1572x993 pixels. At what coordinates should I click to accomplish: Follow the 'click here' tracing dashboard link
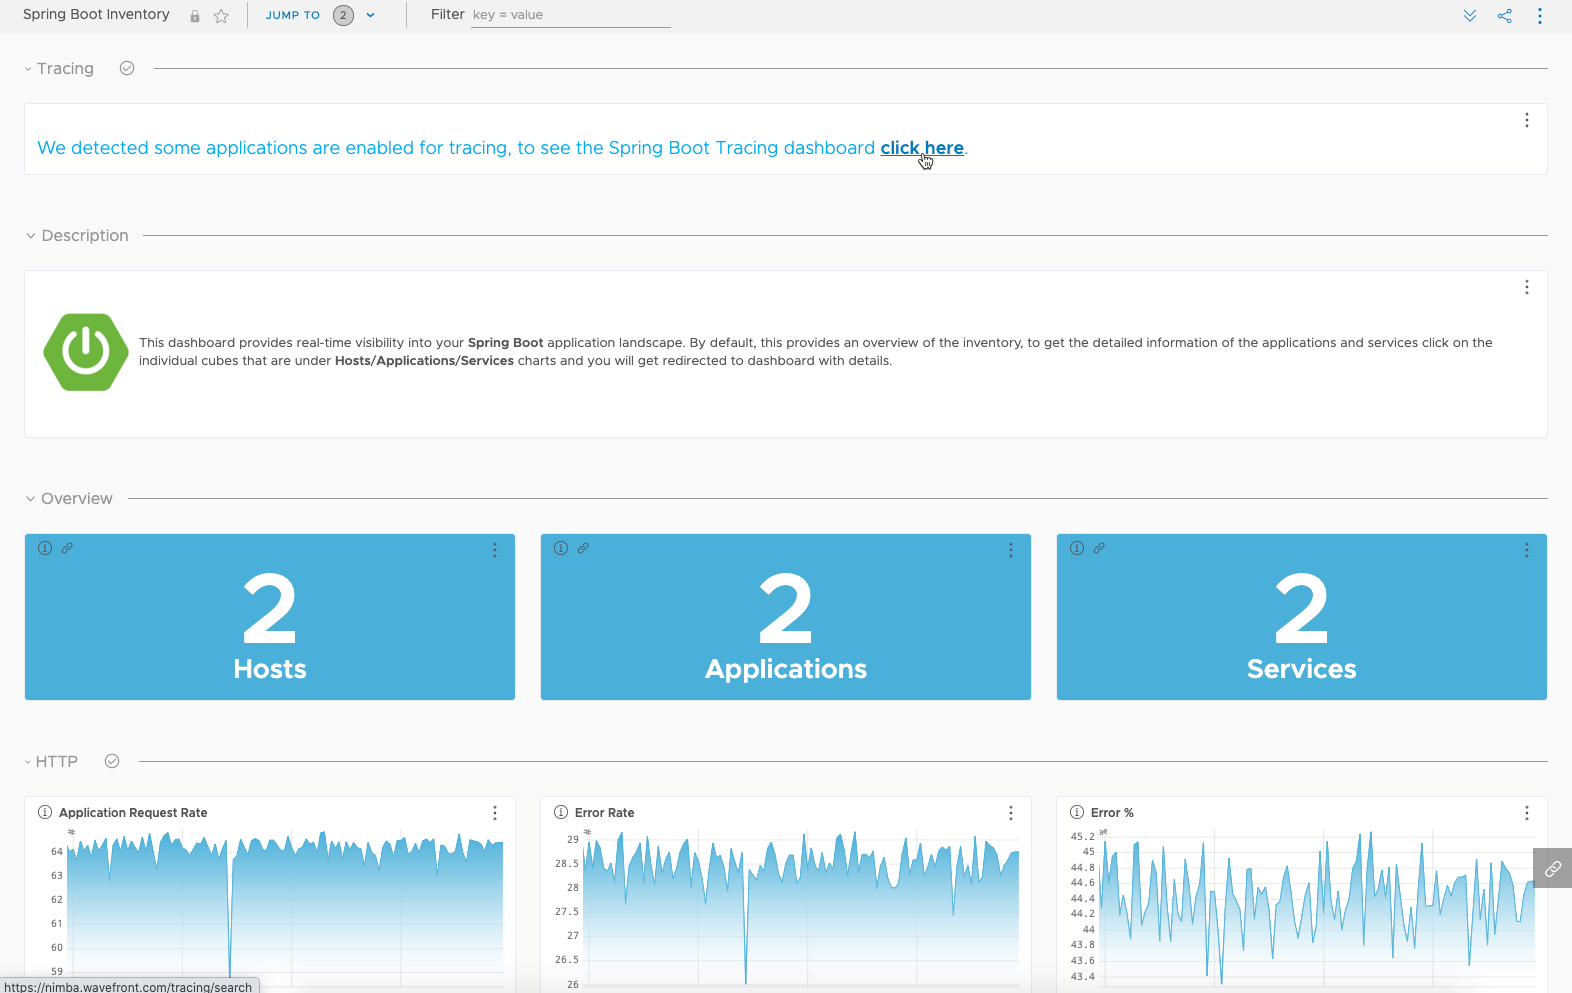coord(922,148)
